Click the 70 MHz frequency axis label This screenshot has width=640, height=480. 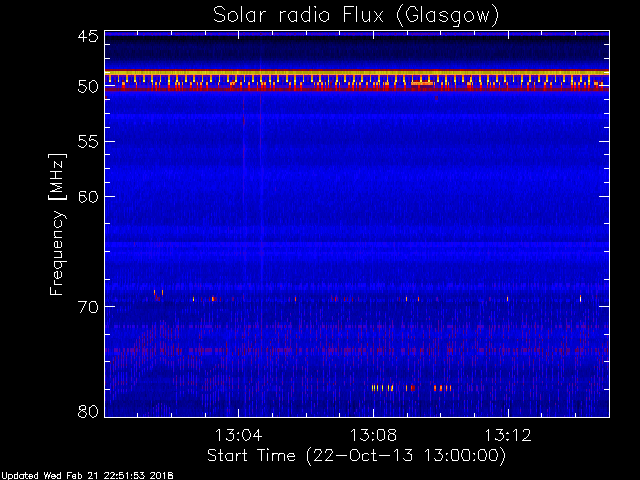click(x=88, y=307)
